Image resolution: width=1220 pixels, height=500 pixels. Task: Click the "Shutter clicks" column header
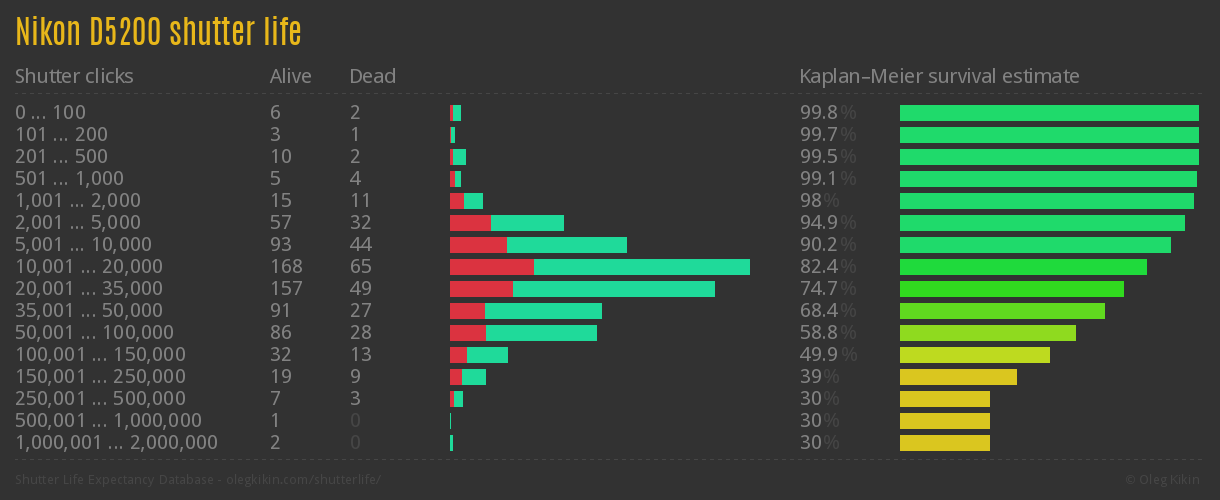pos(74,76)
